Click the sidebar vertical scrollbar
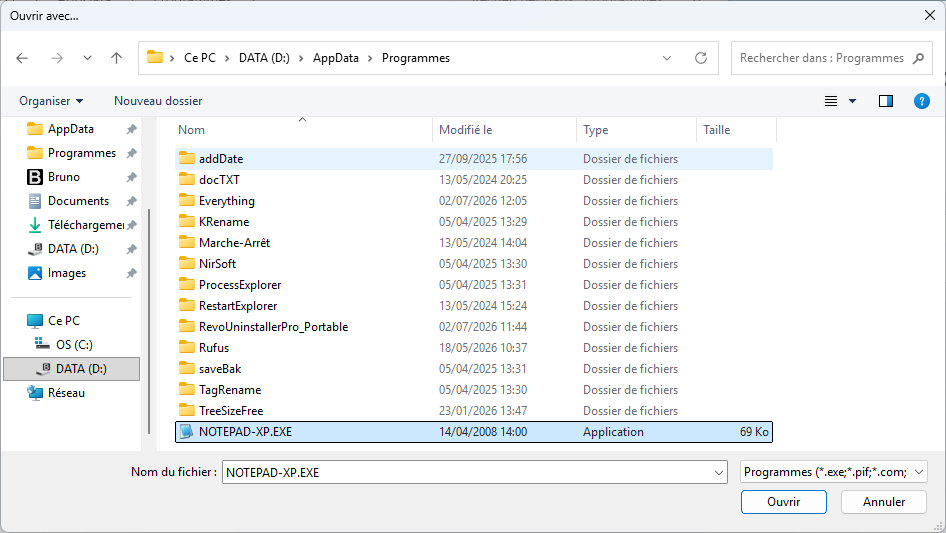 (149, 321)
